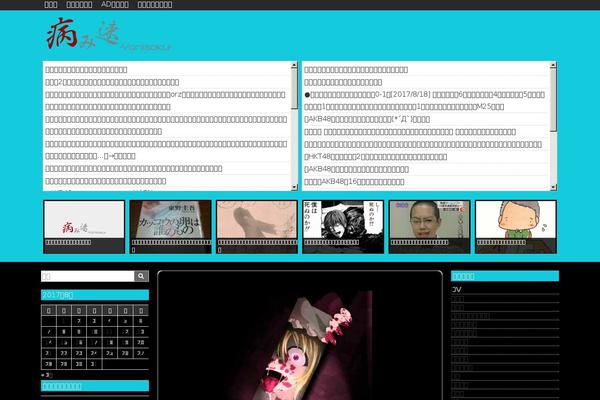The width and height of the screenshot is (600, 400).
Task: Select date 27 in the calendar
Action: [141, 353]
